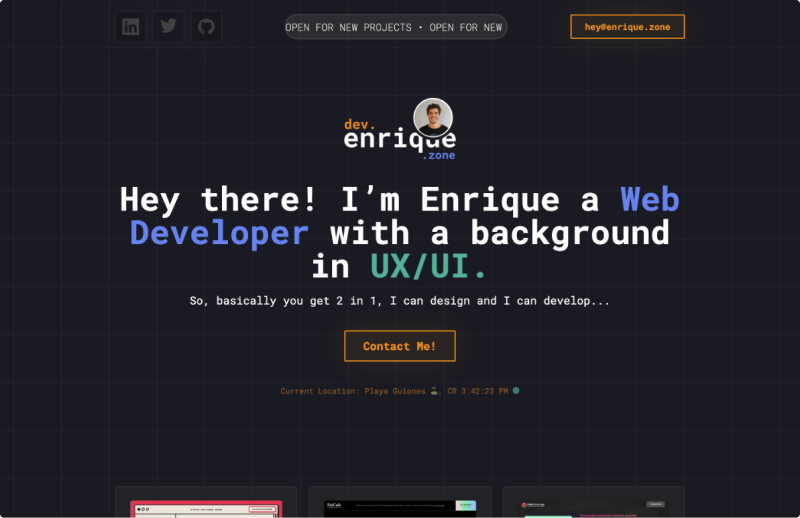Open the red-bordered project thumbnail

[205, 507]
